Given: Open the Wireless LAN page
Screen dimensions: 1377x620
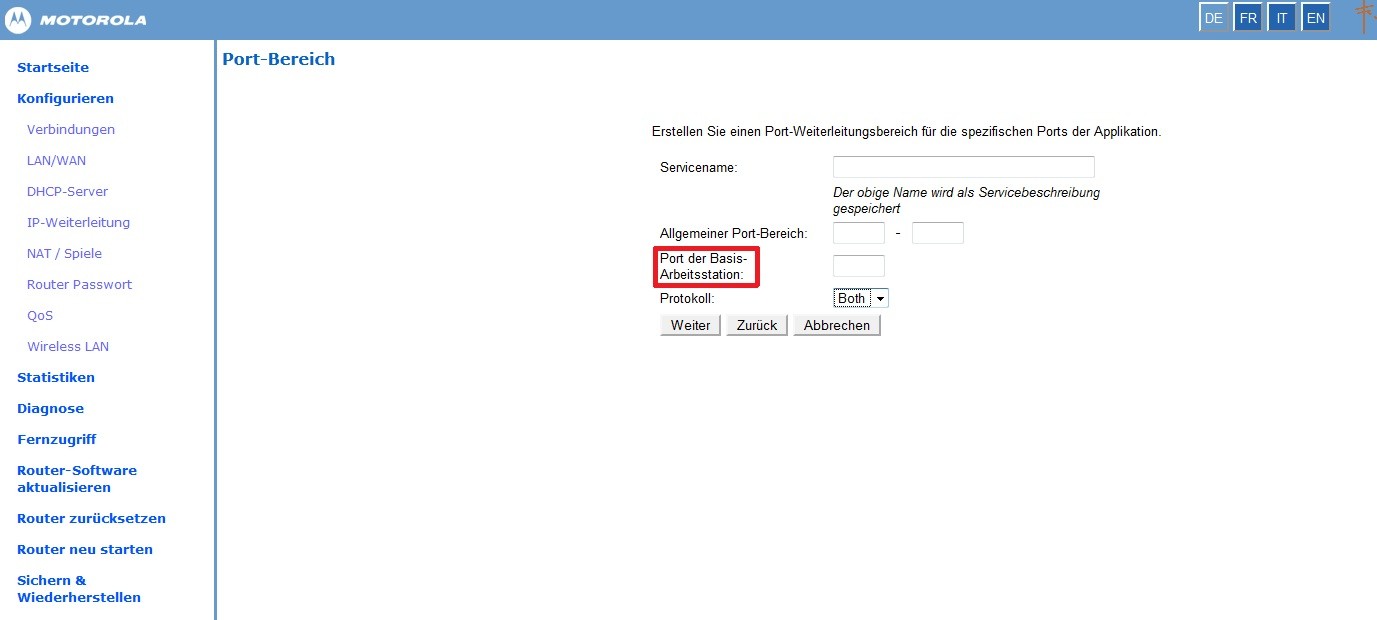Looking at the screenshot, I should (68, 346).
